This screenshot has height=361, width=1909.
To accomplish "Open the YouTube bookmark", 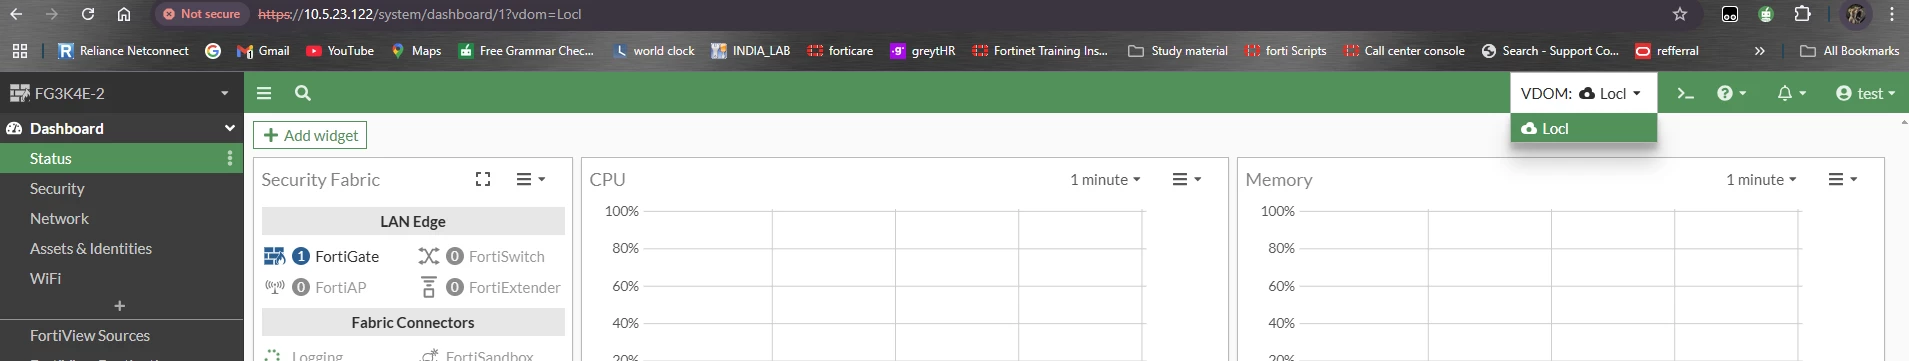I will tap(340, 51).
